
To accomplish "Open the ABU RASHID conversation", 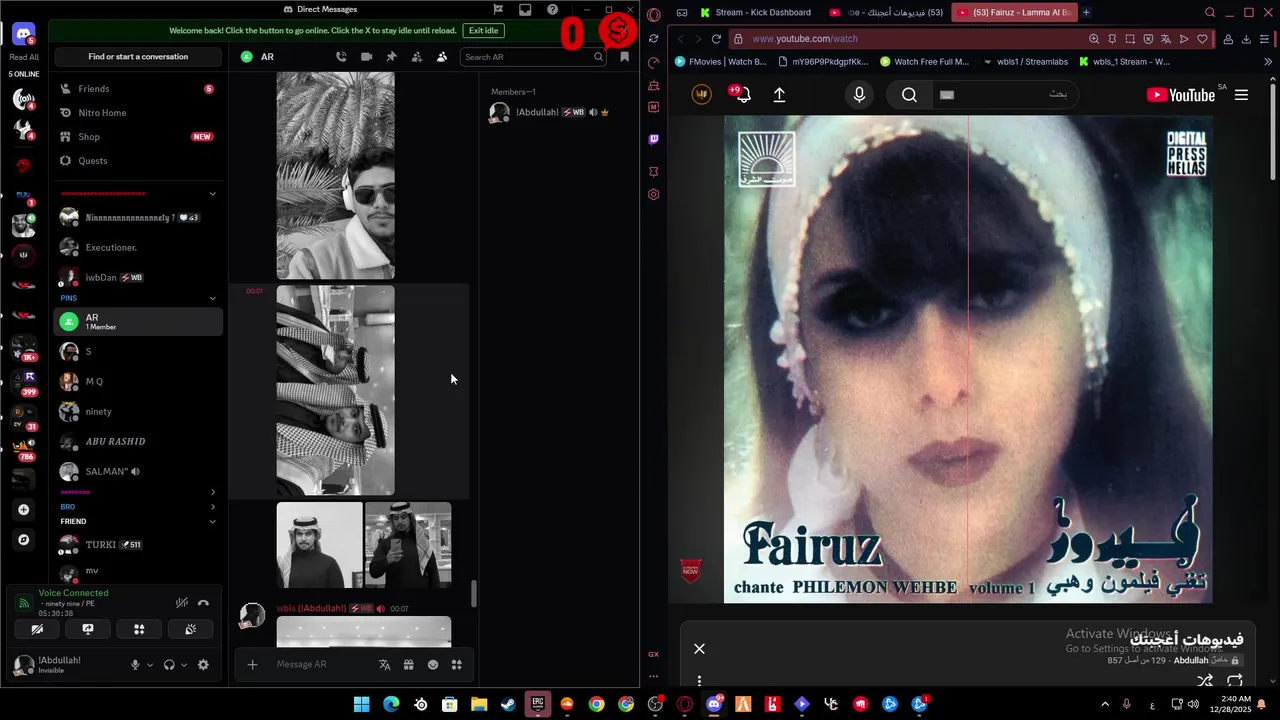I will click(x=138, y=441).
